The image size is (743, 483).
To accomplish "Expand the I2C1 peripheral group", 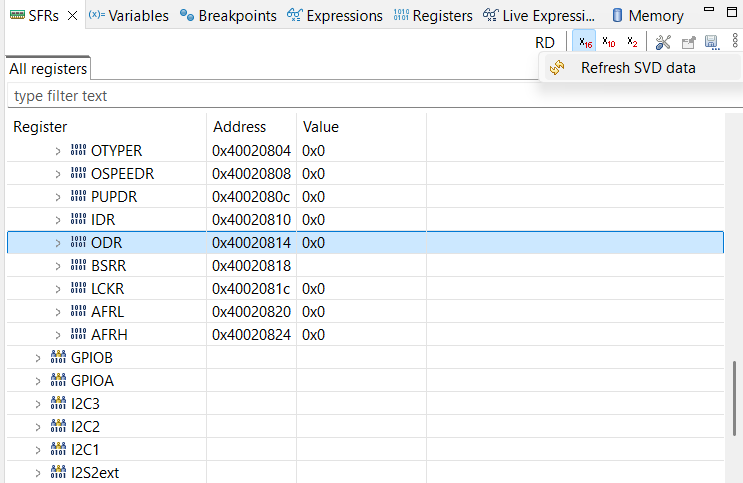I will (38, 450).
